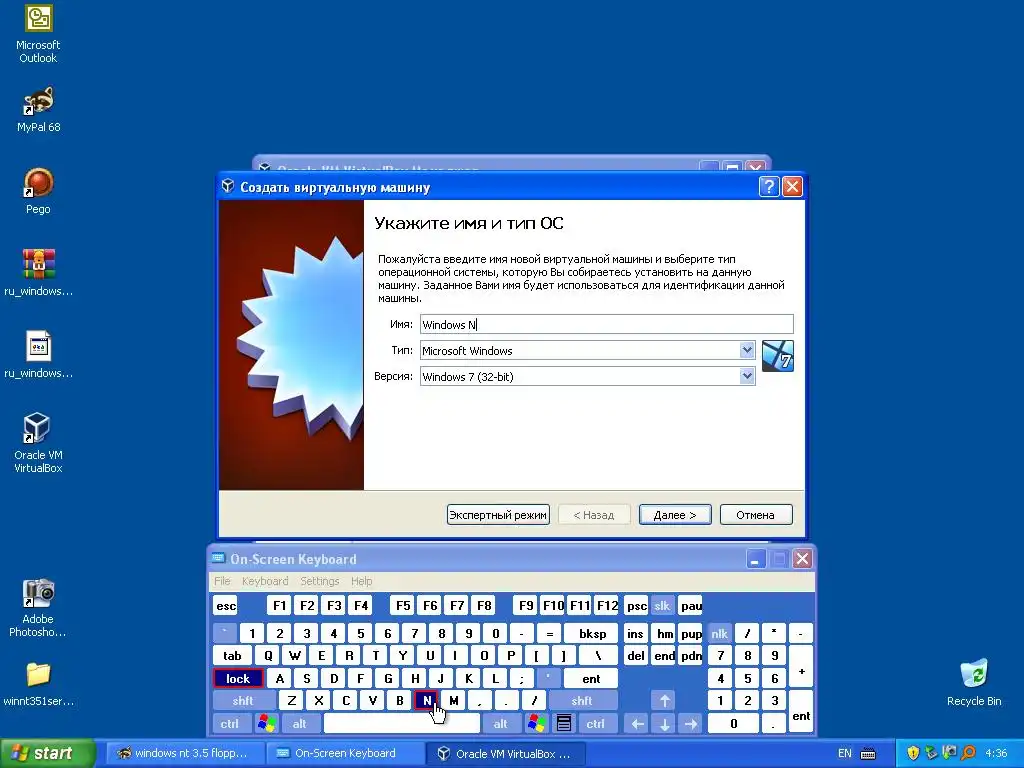Click the del key on keyboard

pyautogui.click(x=635, y=656)
